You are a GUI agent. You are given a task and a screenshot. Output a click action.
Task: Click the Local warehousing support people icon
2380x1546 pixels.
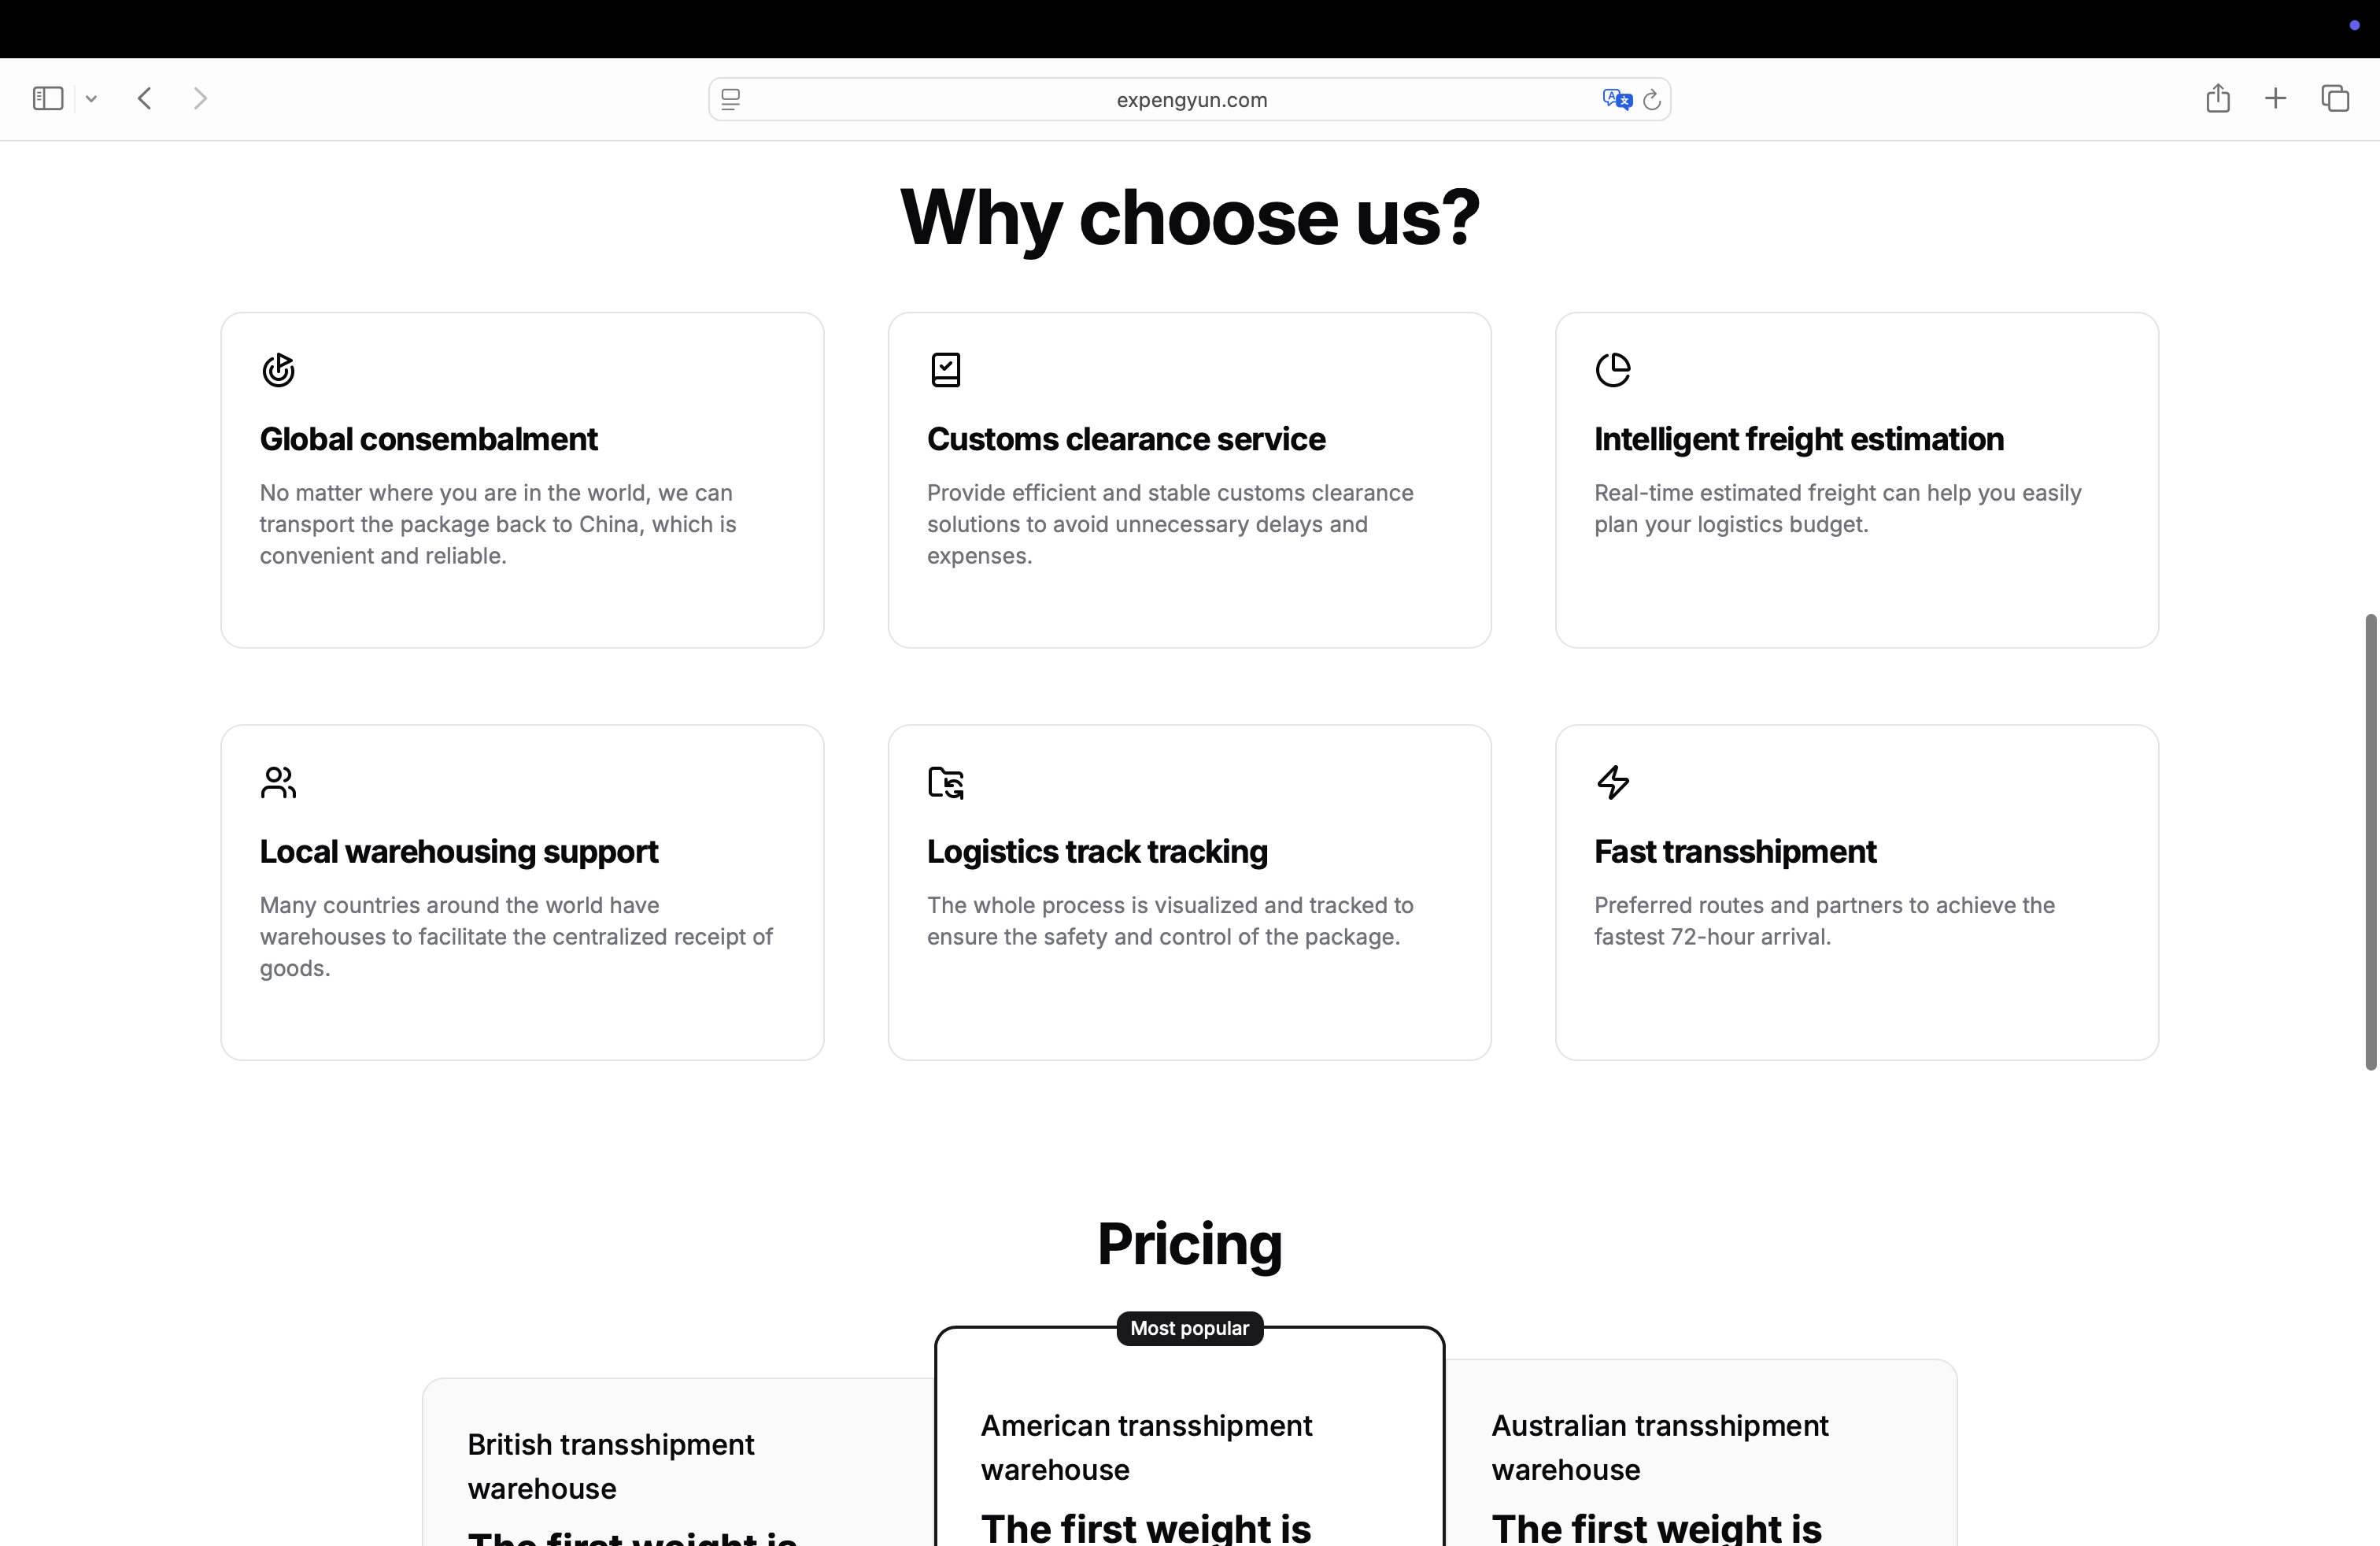click(x=278, y=782)
